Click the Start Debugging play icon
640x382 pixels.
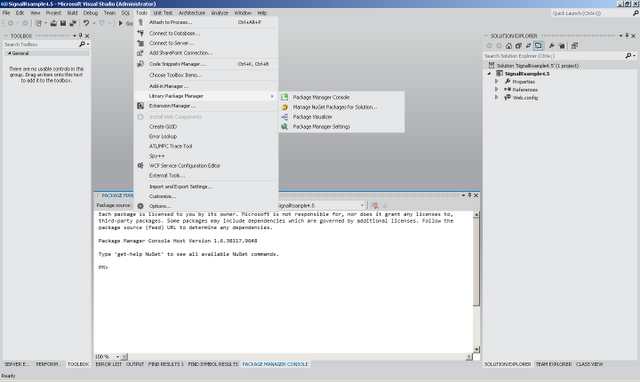120,23
